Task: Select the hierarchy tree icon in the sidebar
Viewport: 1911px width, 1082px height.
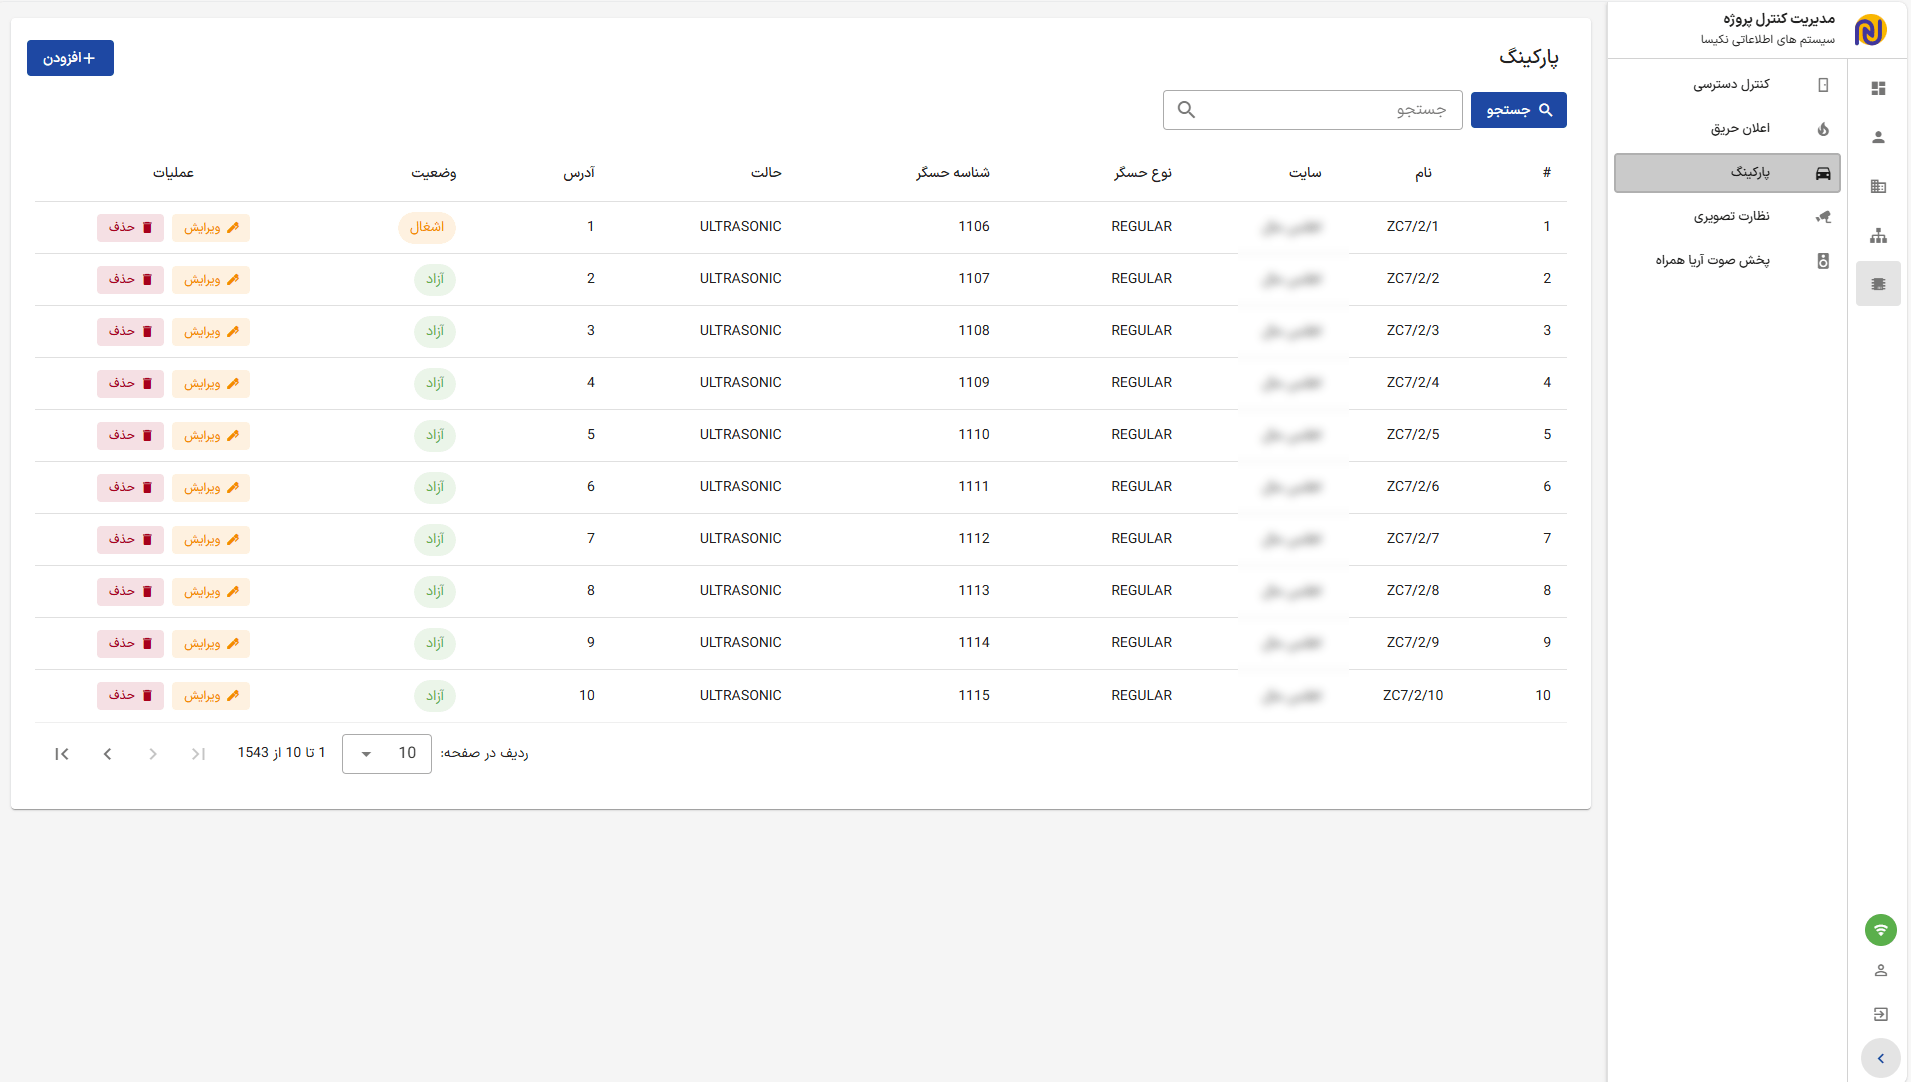Action: coord(1878,236)
